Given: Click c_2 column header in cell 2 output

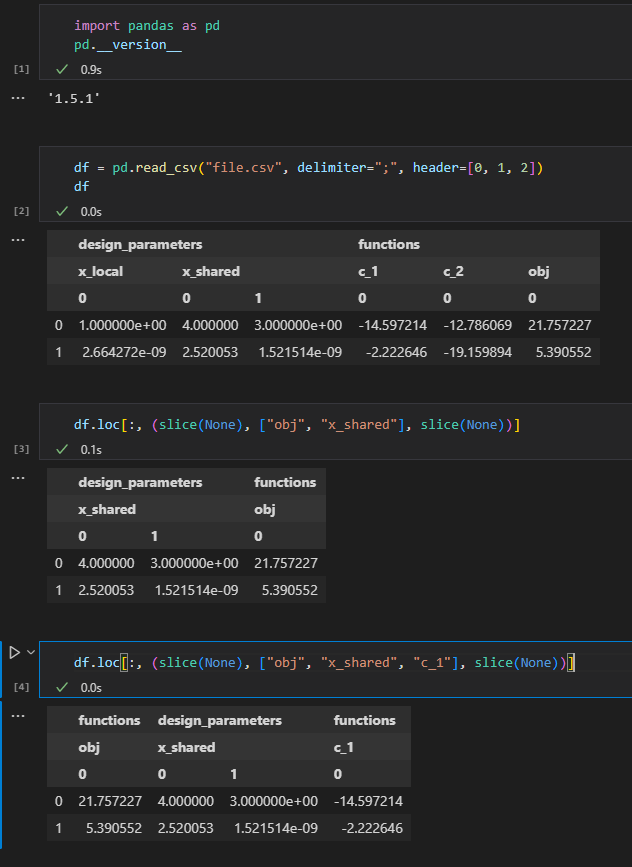Looking at the screenshot, I should point(453,271).
